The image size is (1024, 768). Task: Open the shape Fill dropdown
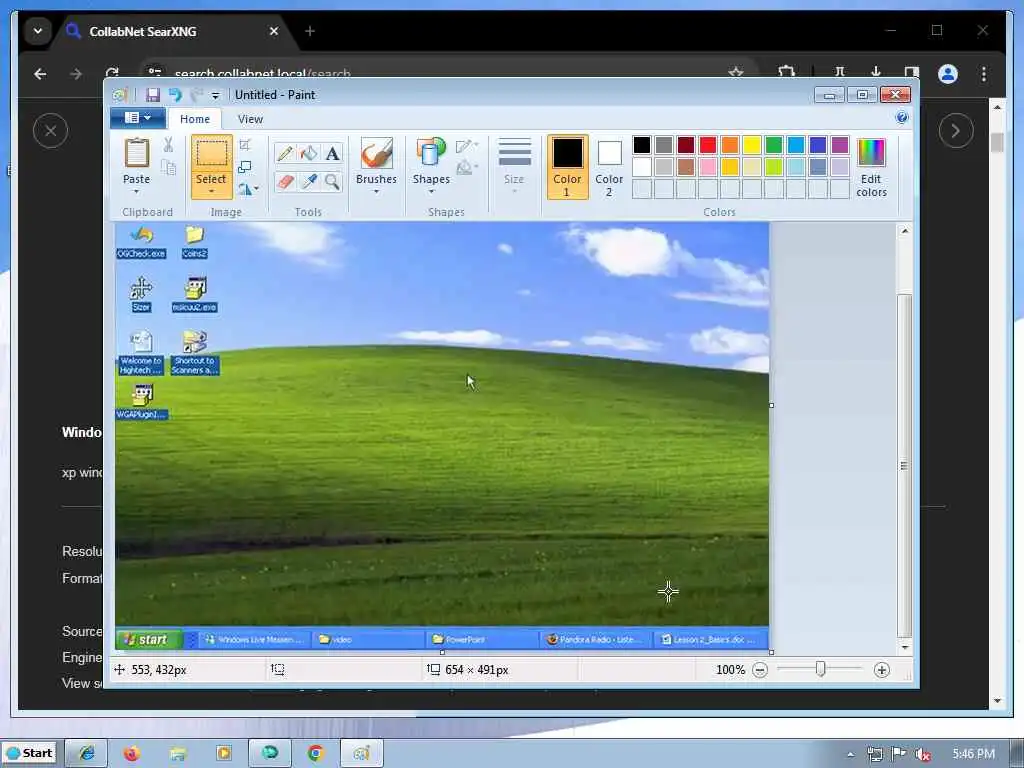(x=466, y=168)
